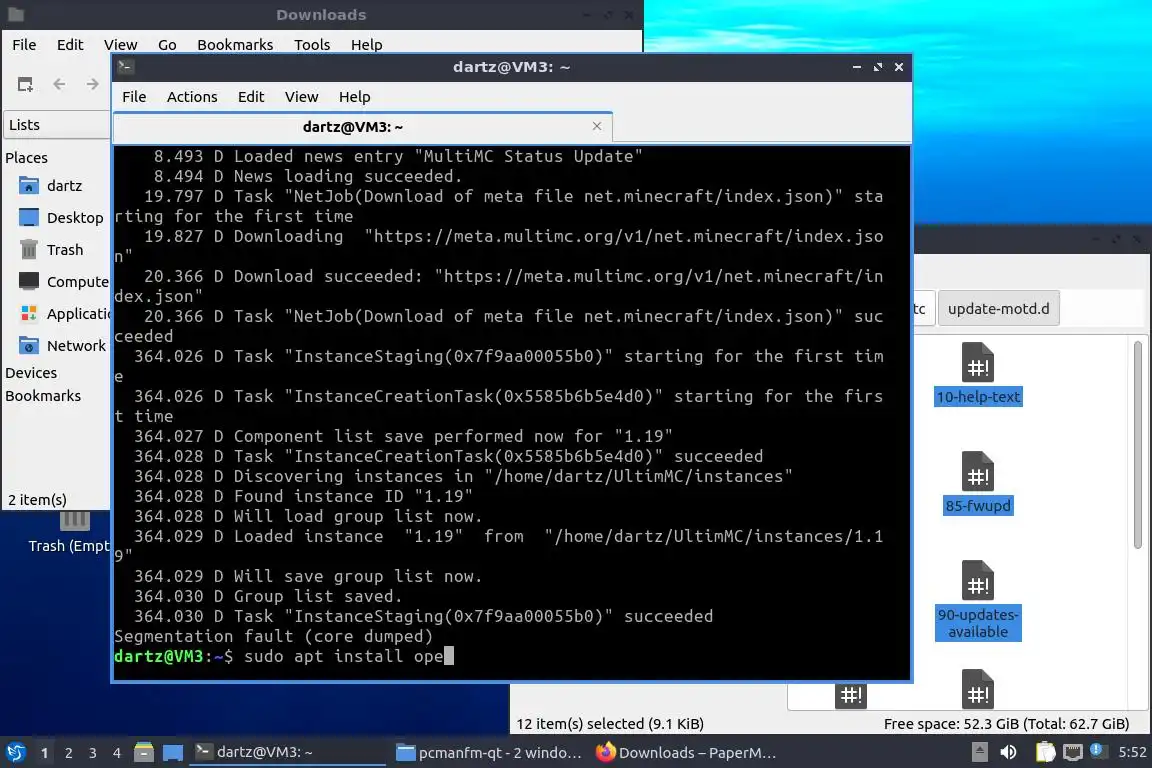Click the file manager vertical scrollbar
The image size is (1152, 768).
pos(1137,445)
